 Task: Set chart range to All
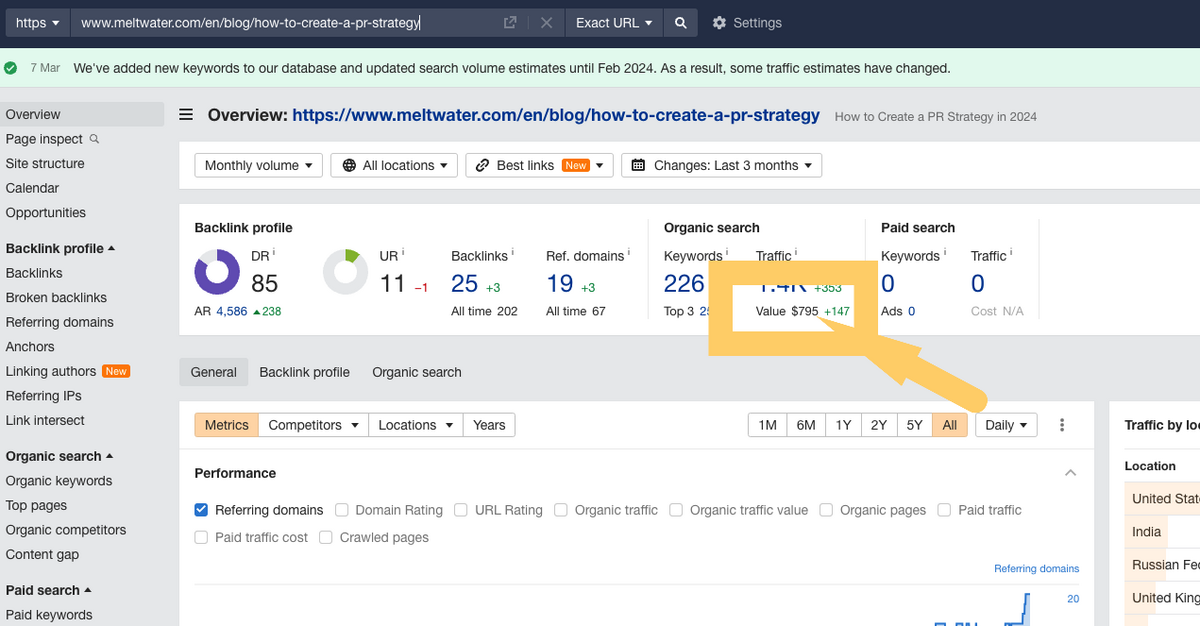[950, 425]
